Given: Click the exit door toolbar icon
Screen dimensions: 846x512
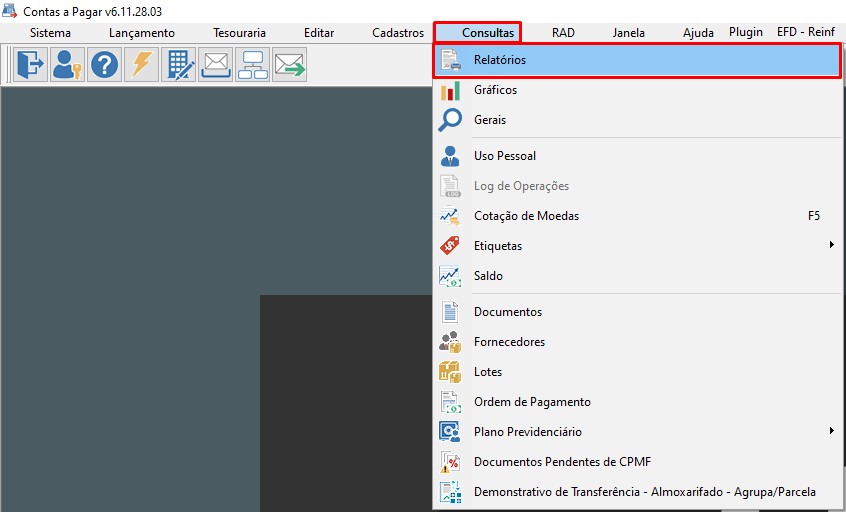Looking at the screenshot, I should [x=31, y=65].
